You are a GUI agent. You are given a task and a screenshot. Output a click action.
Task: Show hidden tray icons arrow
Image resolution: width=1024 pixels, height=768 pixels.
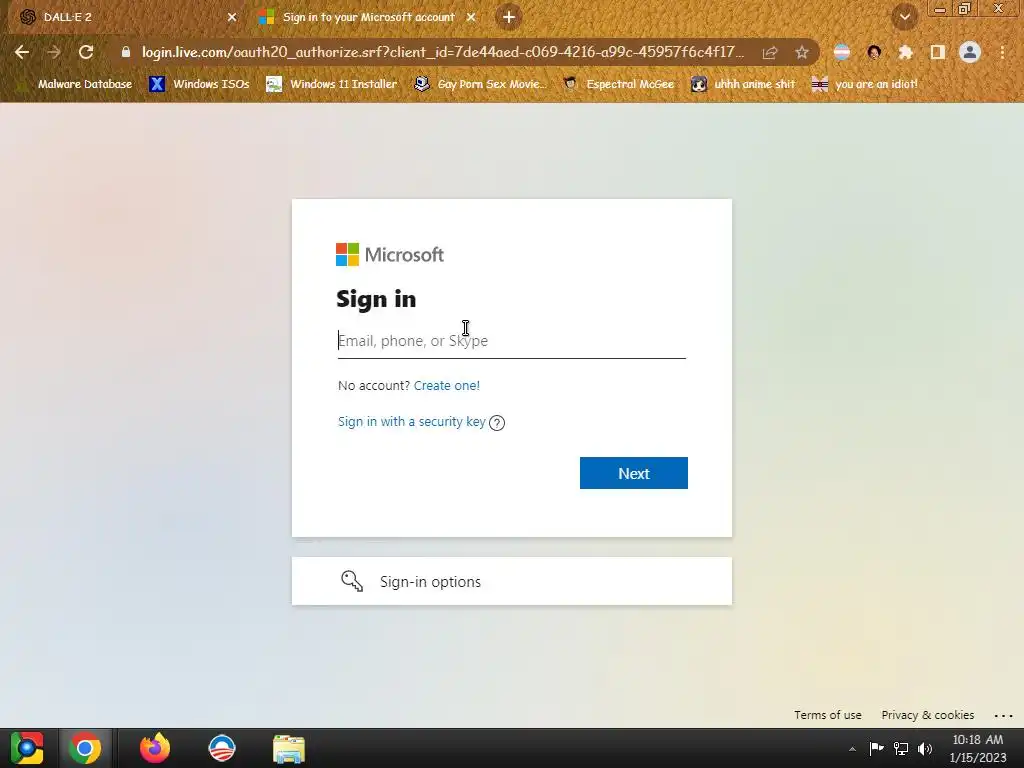pos(852,749)
